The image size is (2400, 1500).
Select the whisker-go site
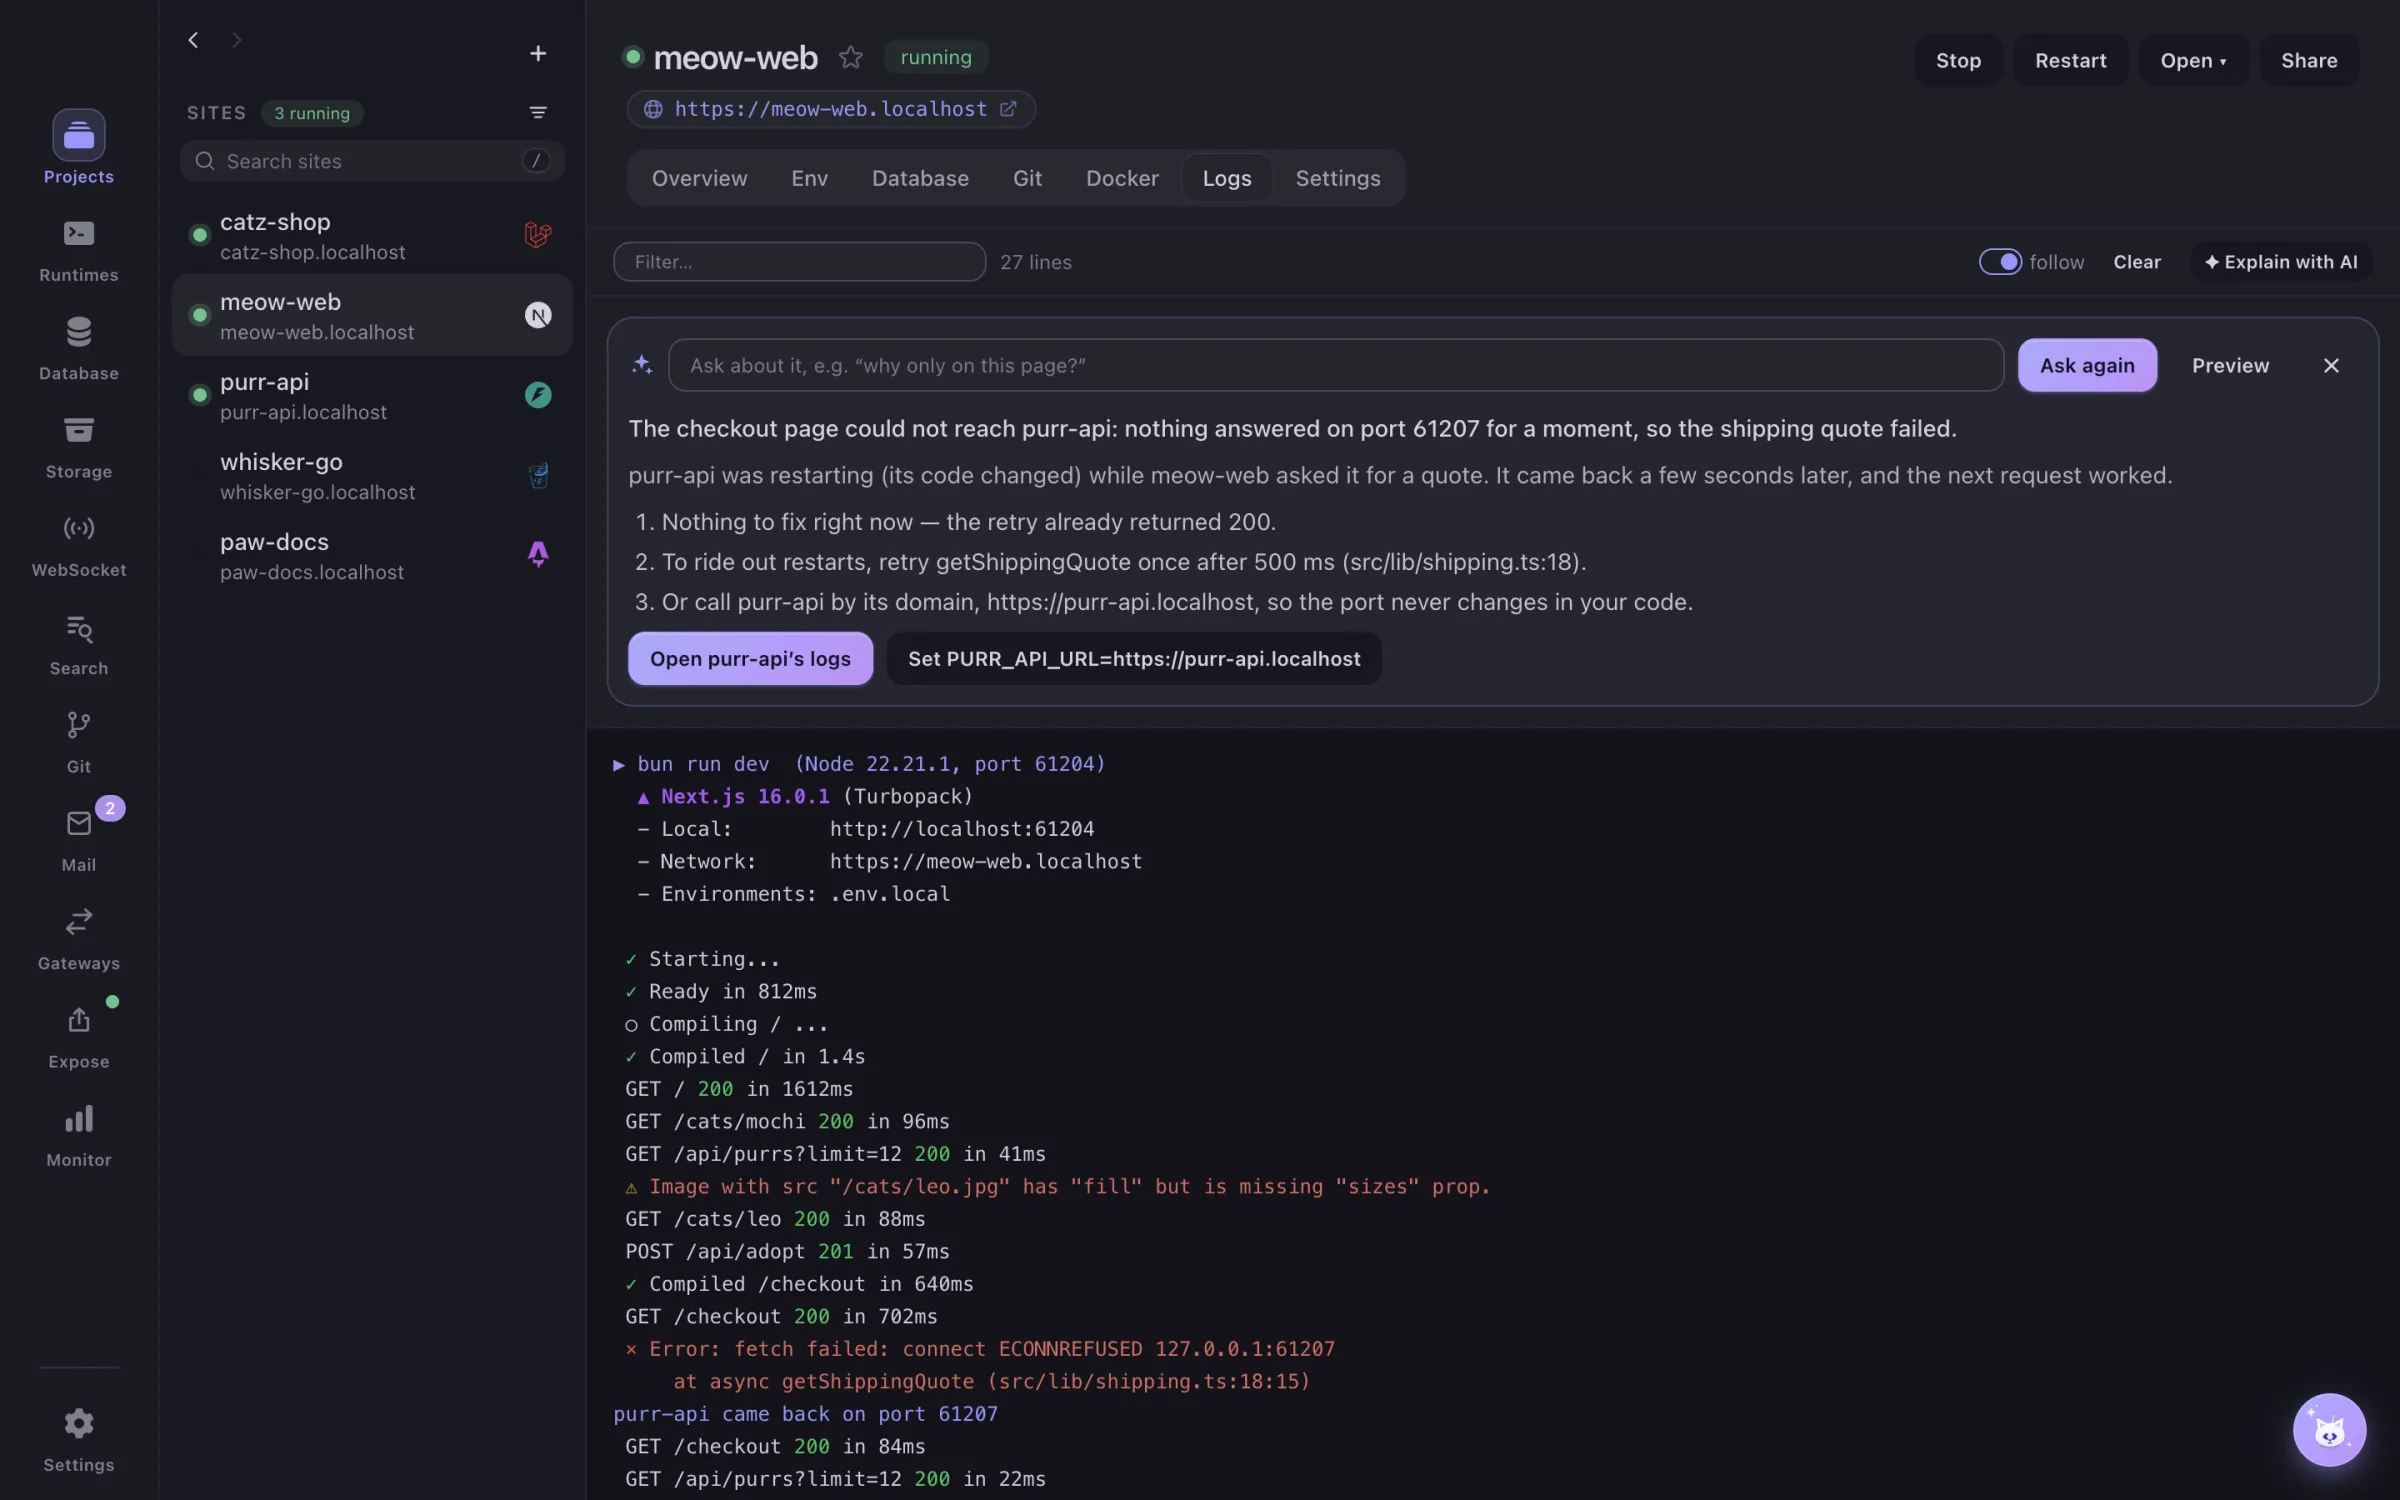(372, 475)
